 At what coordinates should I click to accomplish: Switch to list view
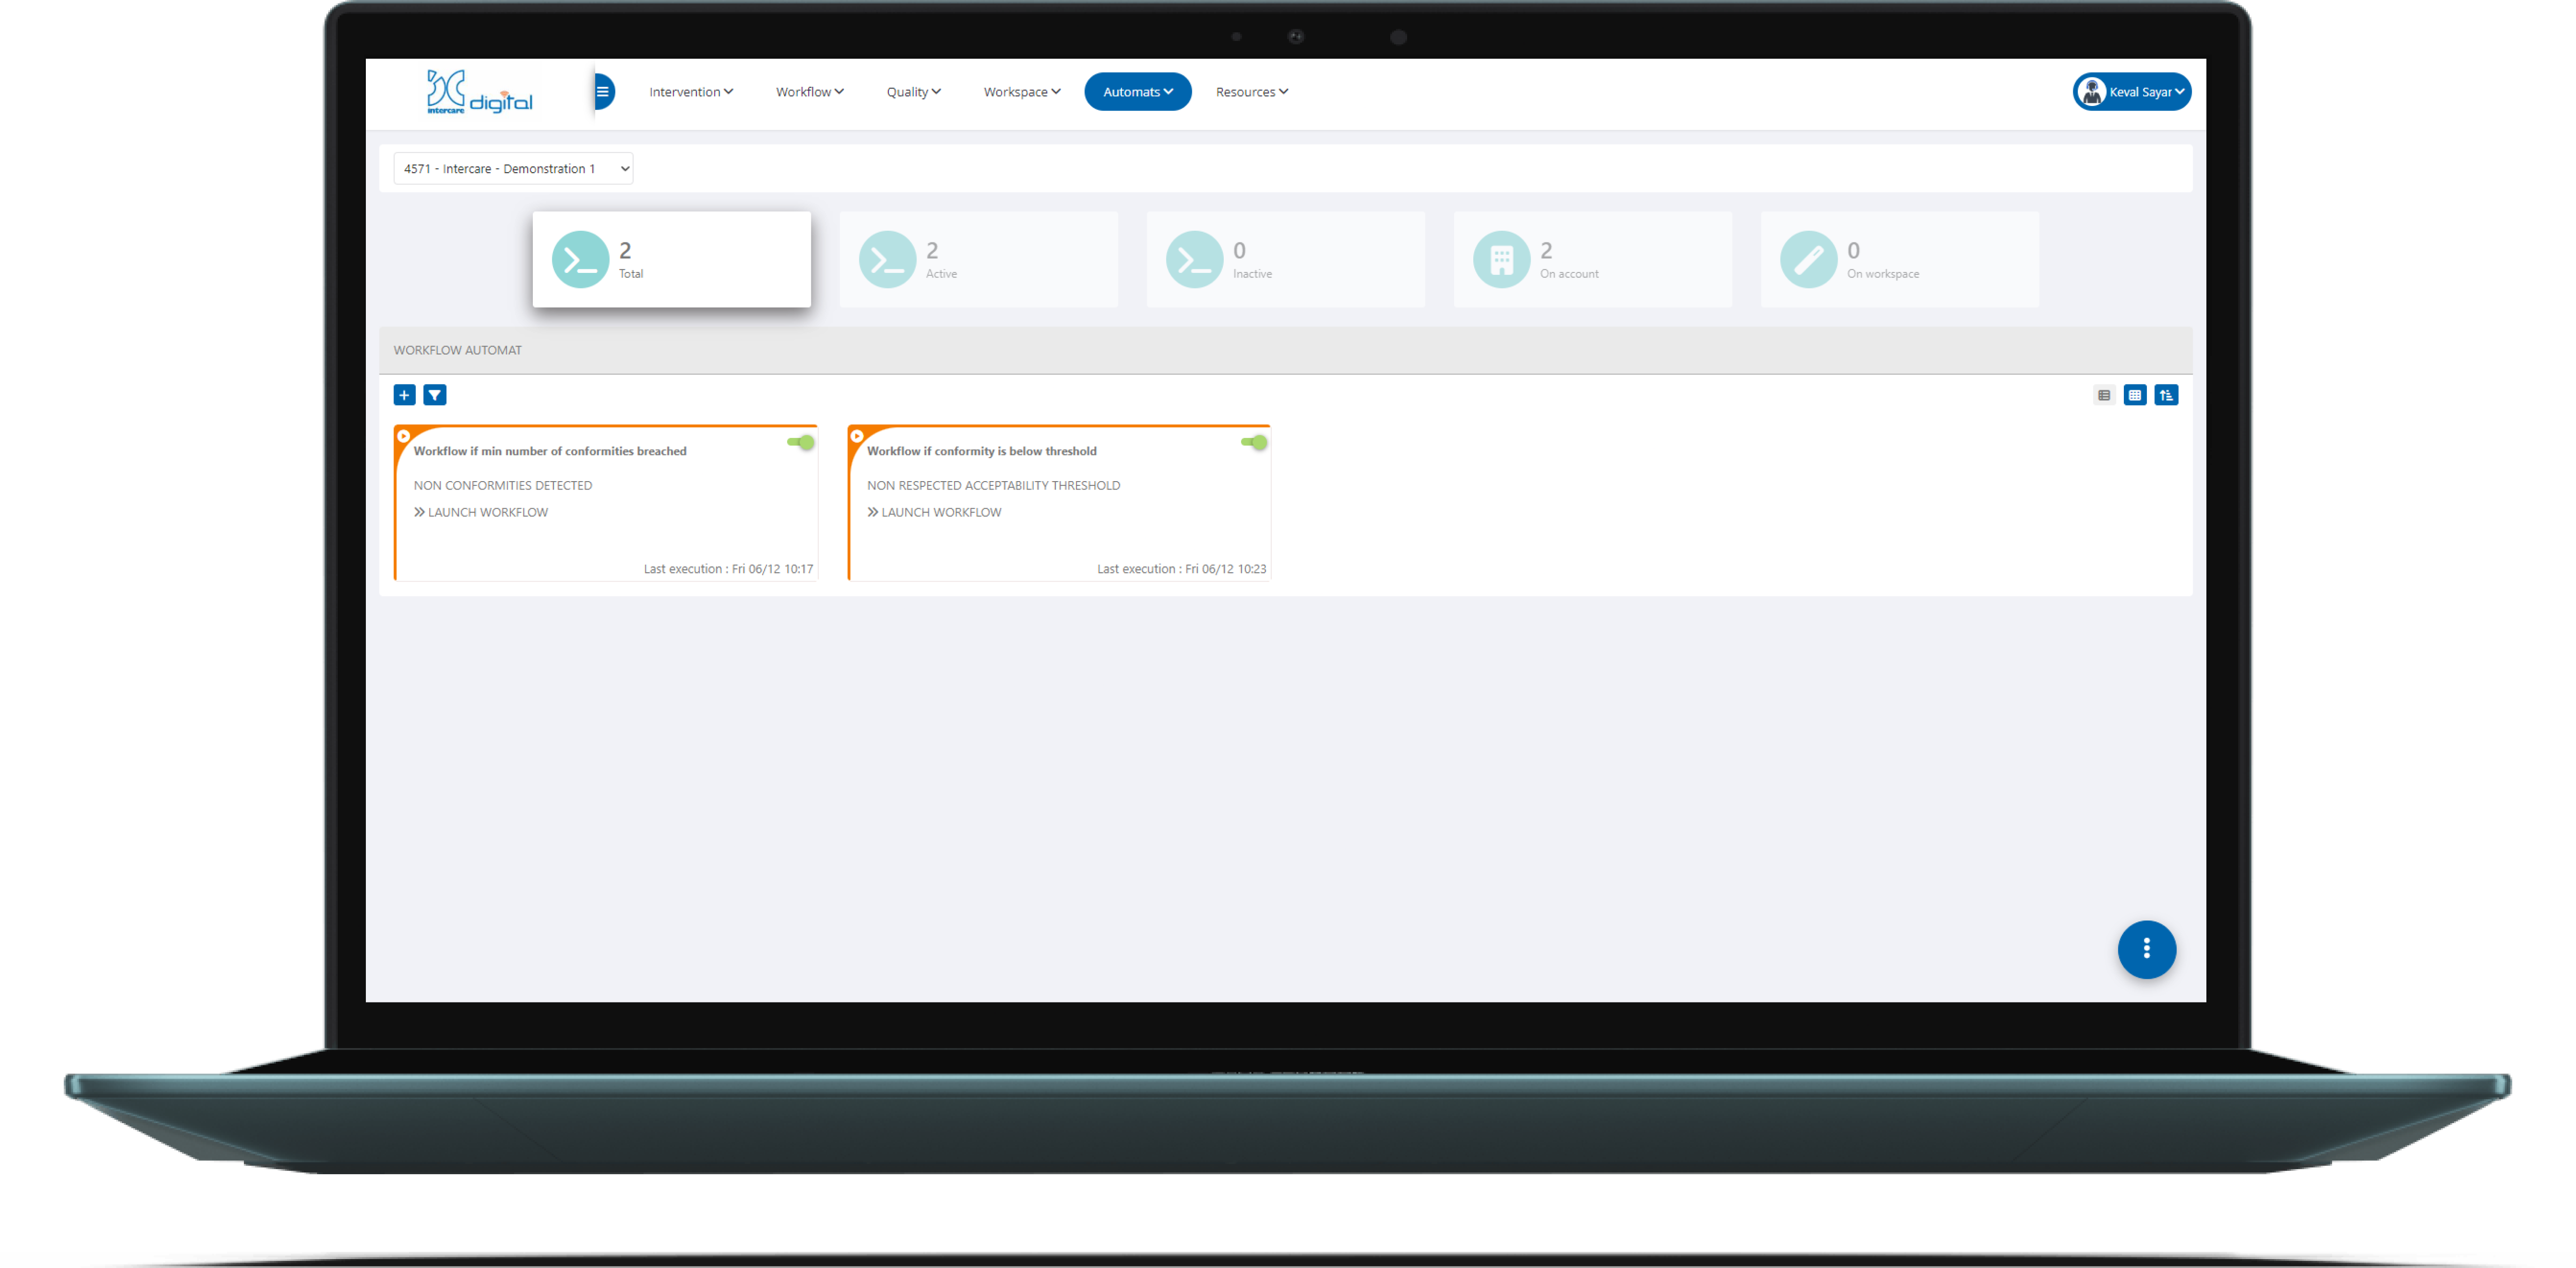pos(2104,395)
